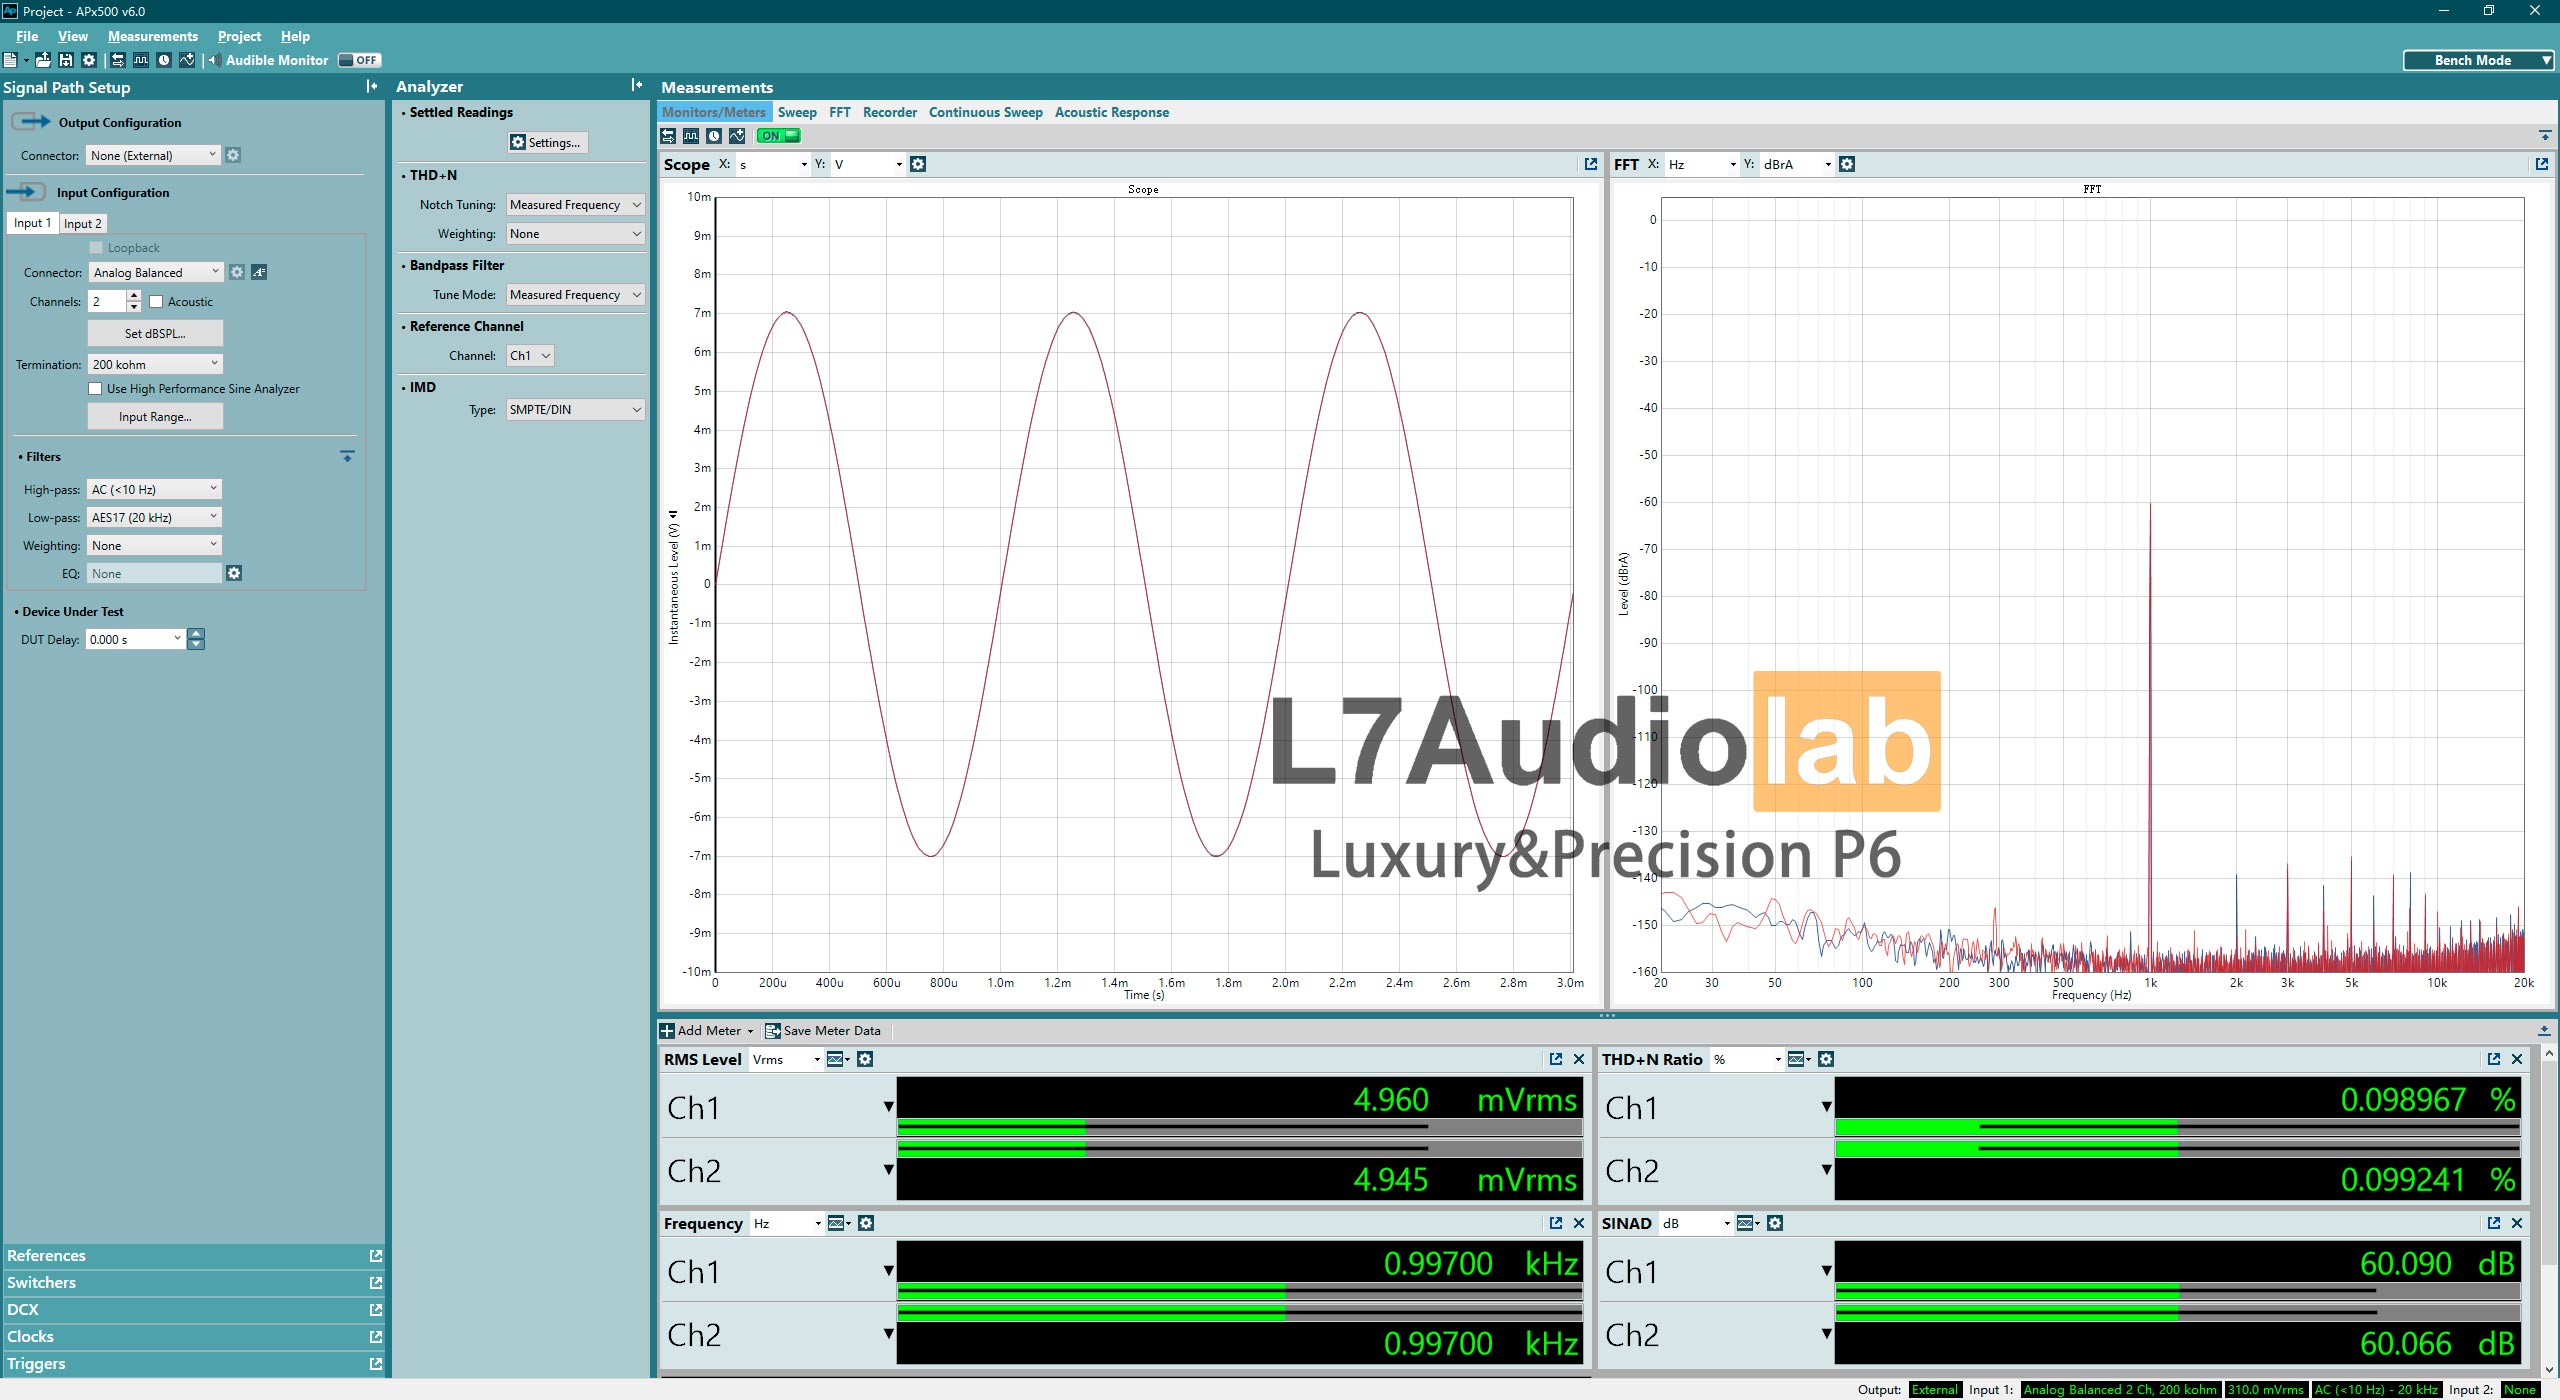Enable the Acoustic checkbox
The width and height of the screenshot is (2560, 1400).
point(156,301)
